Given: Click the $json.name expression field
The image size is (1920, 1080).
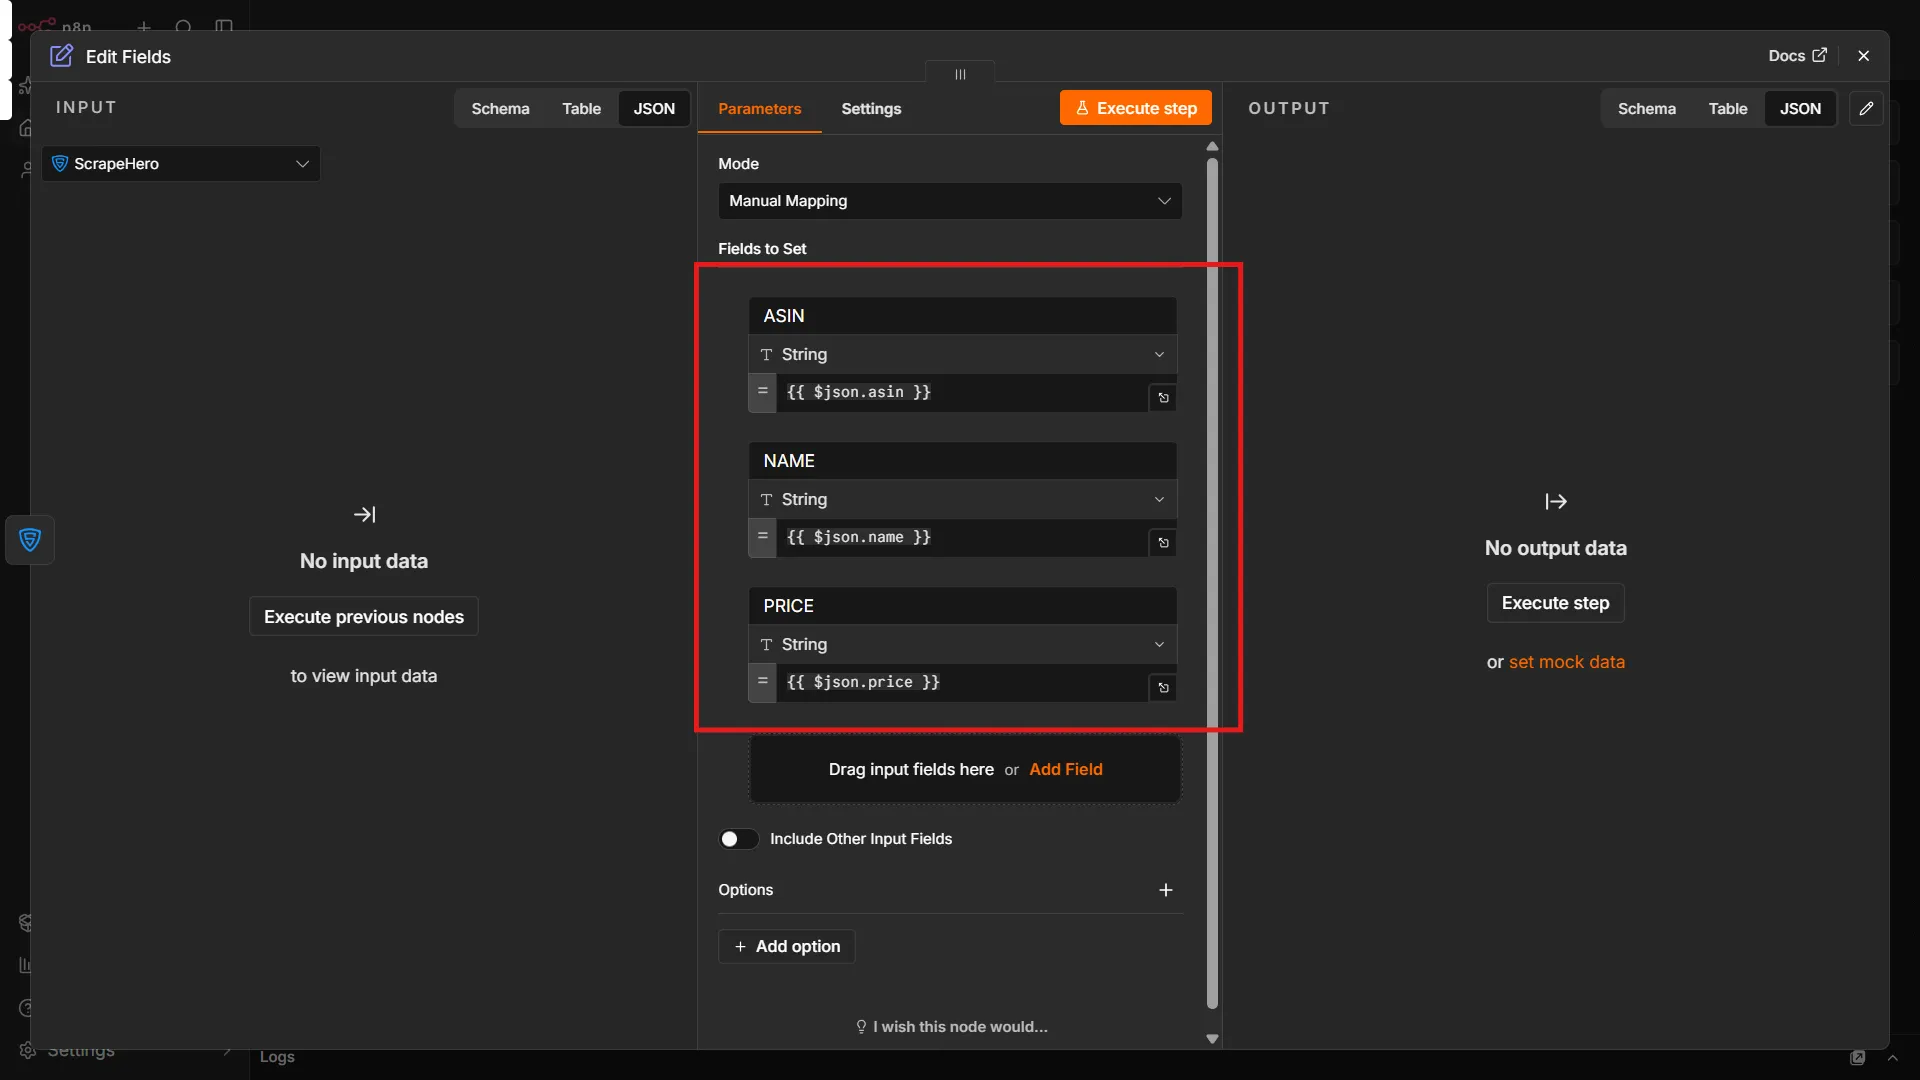Looking at the screenshot, I should pyautogui.click(x=962, y=537).
